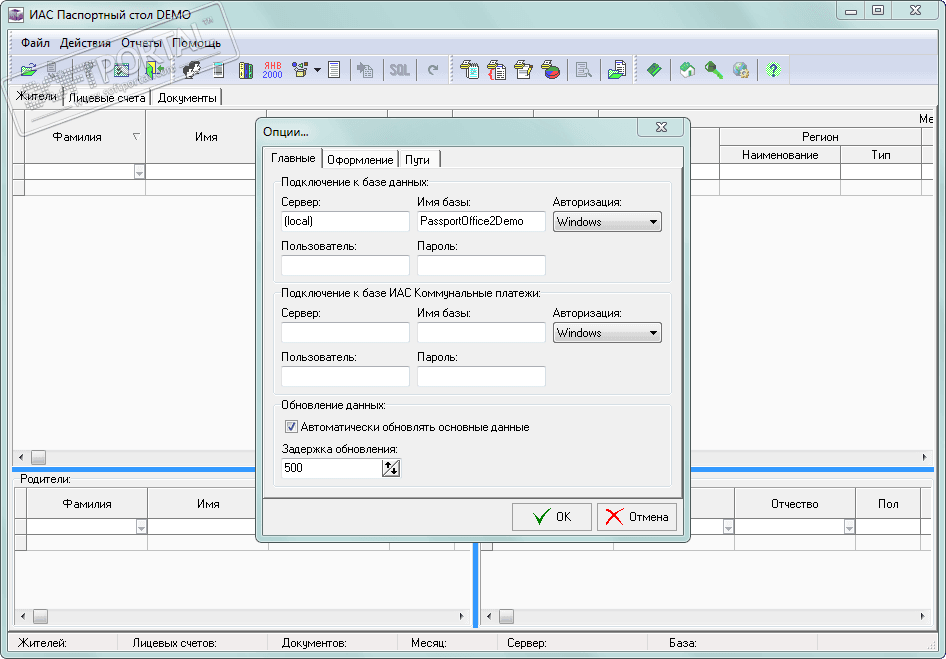Open the residents person-figure toolbar icon

click(x=191, y=70)
